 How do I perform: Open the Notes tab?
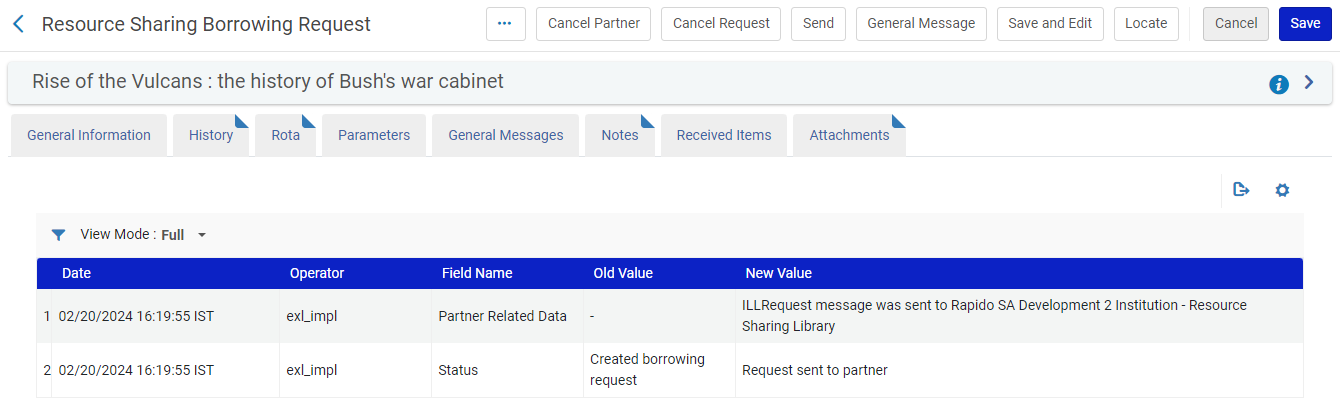pos(619,135)
